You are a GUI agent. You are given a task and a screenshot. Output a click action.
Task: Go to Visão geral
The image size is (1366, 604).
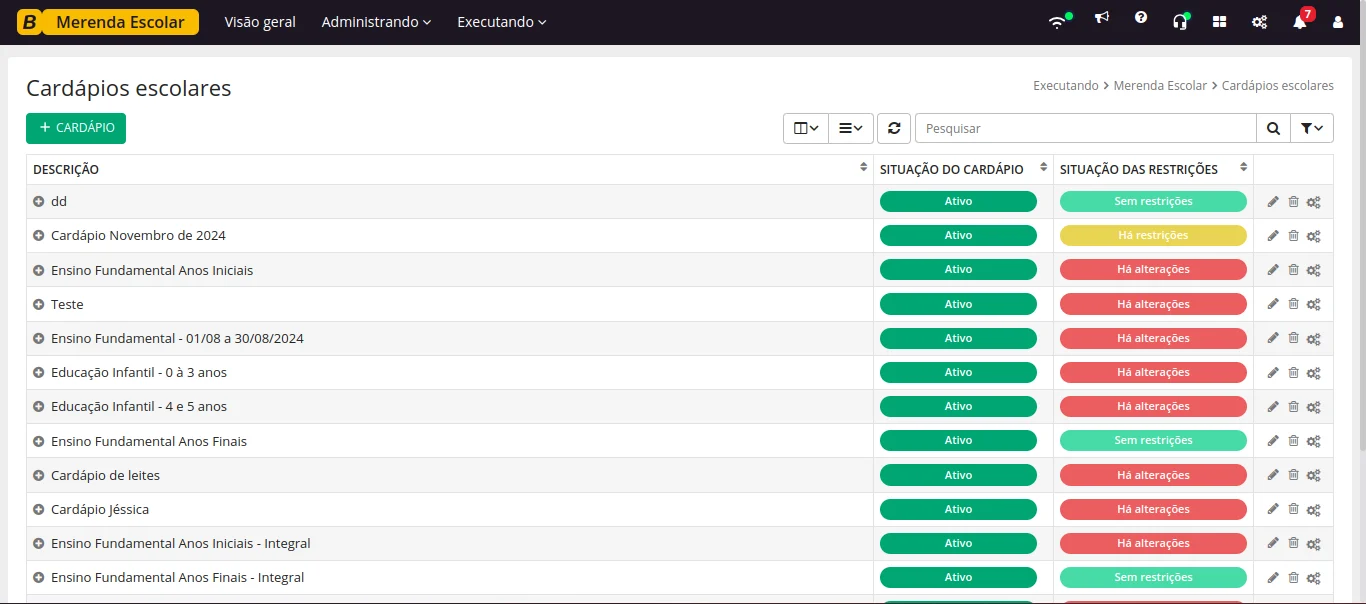[x=260, y=22]
